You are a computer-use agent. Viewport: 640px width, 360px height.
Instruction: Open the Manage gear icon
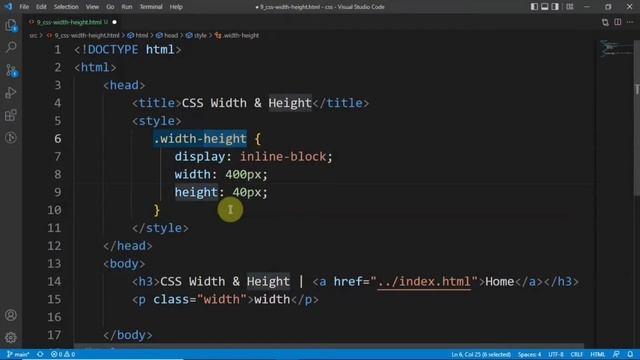[x=11, y=337]
